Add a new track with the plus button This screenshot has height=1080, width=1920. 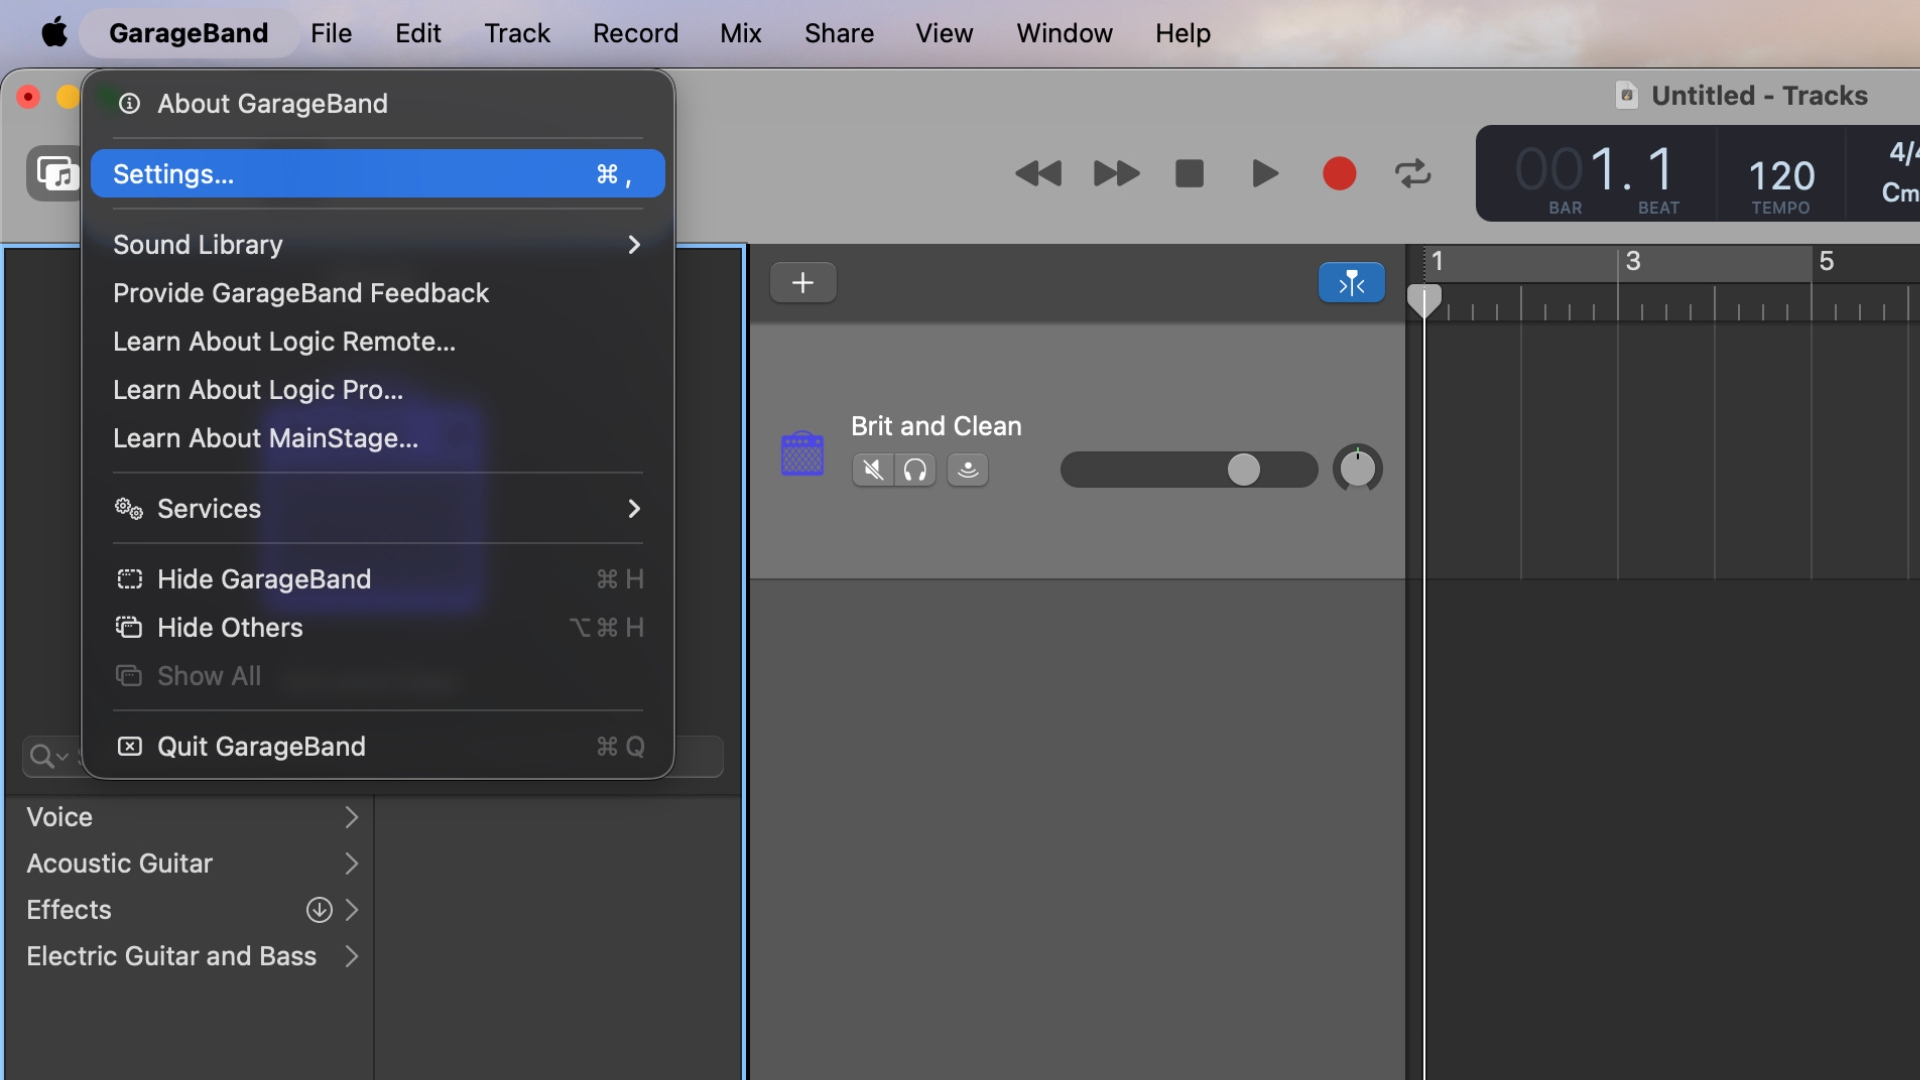pos(803,283)
